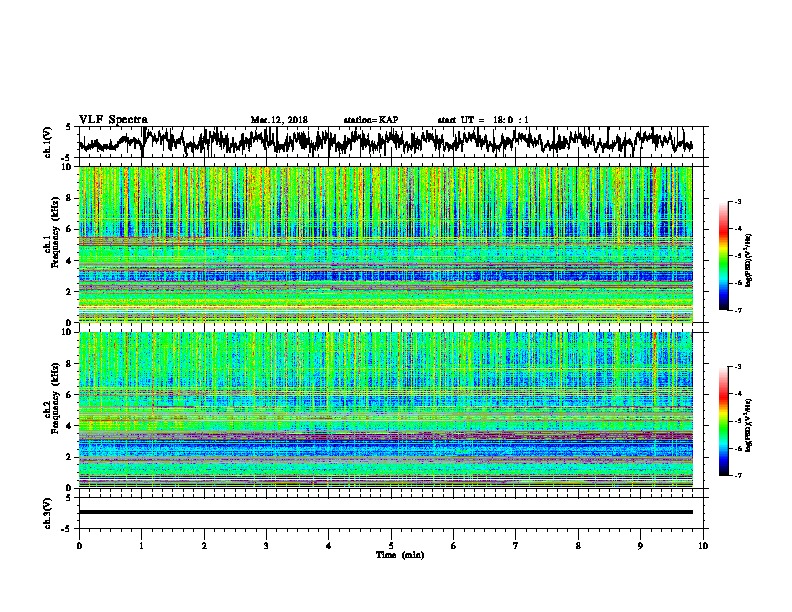The image size is (792, 612).
Task: Click Time axis tick label "6"
Action: pyautogui.click(x=454, y=546)
